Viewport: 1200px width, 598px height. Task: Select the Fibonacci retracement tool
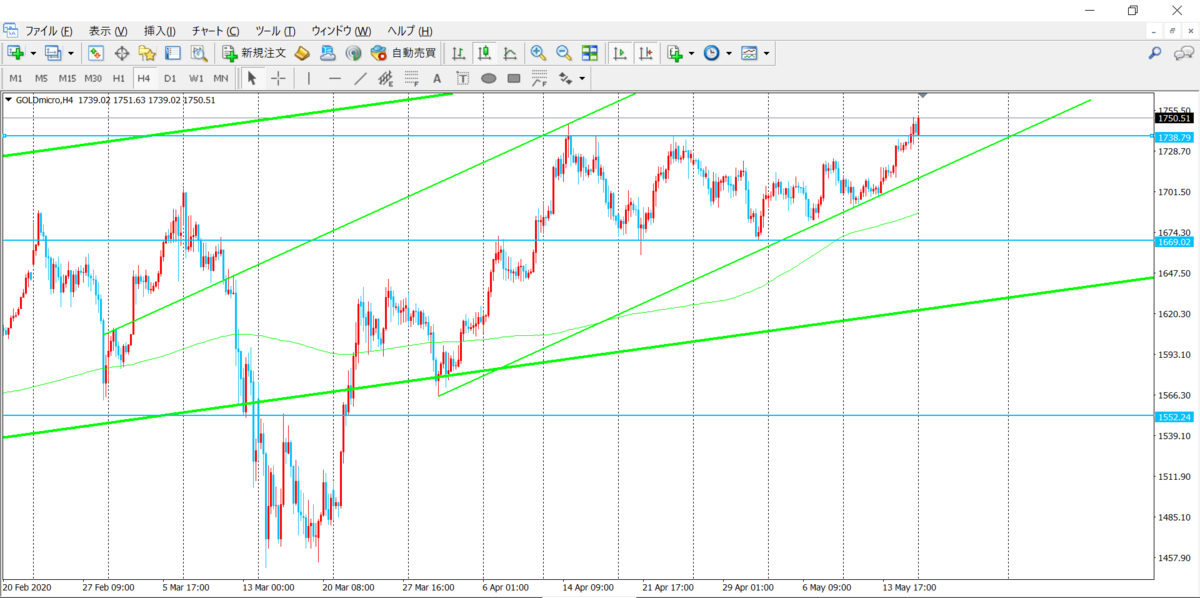pos(412,78)
